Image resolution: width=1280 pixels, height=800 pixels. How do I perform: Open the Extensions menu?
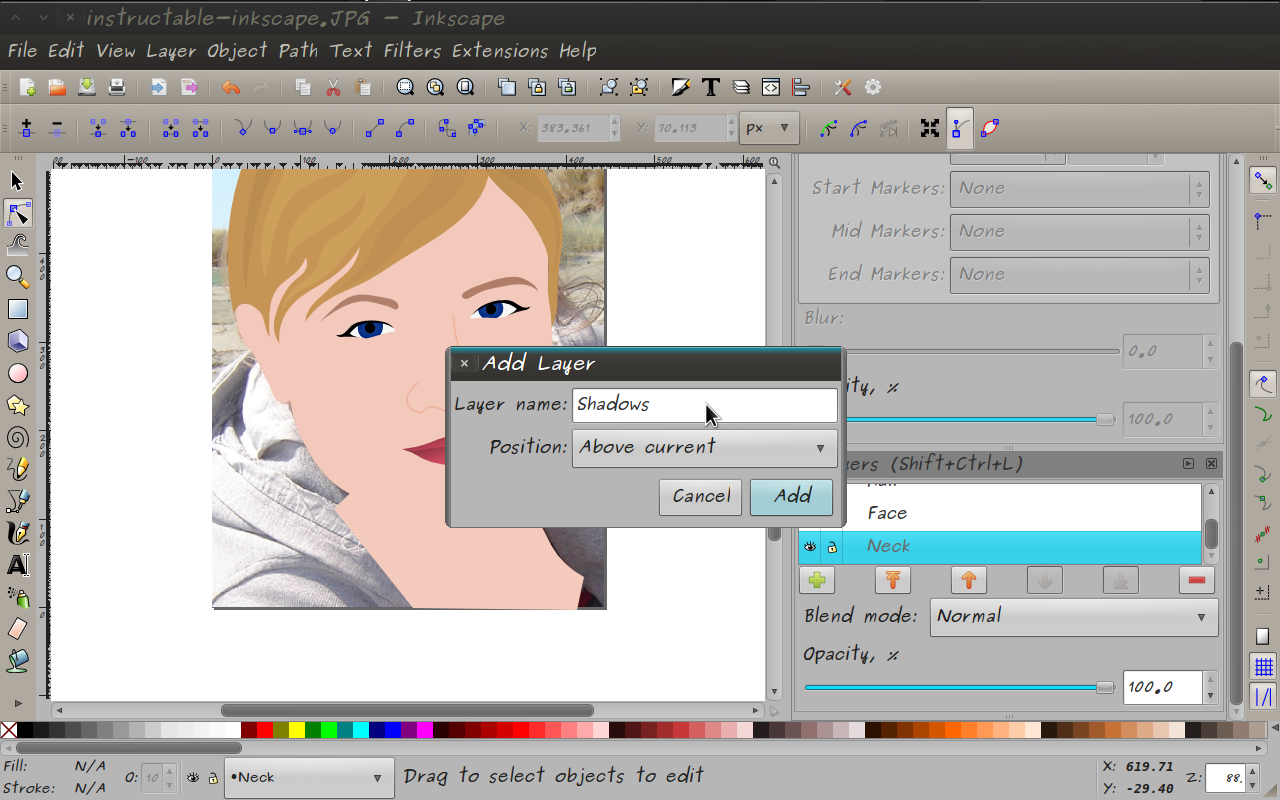pyautogui.click(x=501, y=51)
